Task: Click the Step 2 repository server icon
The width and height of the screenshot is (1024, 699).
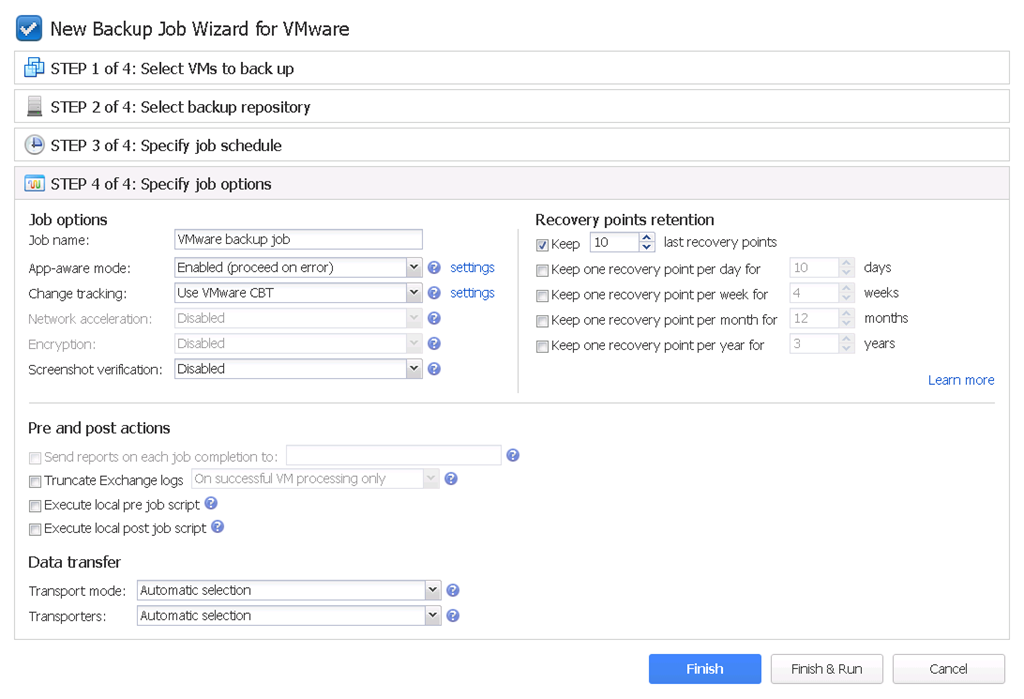Action: [x=35, y=106]
